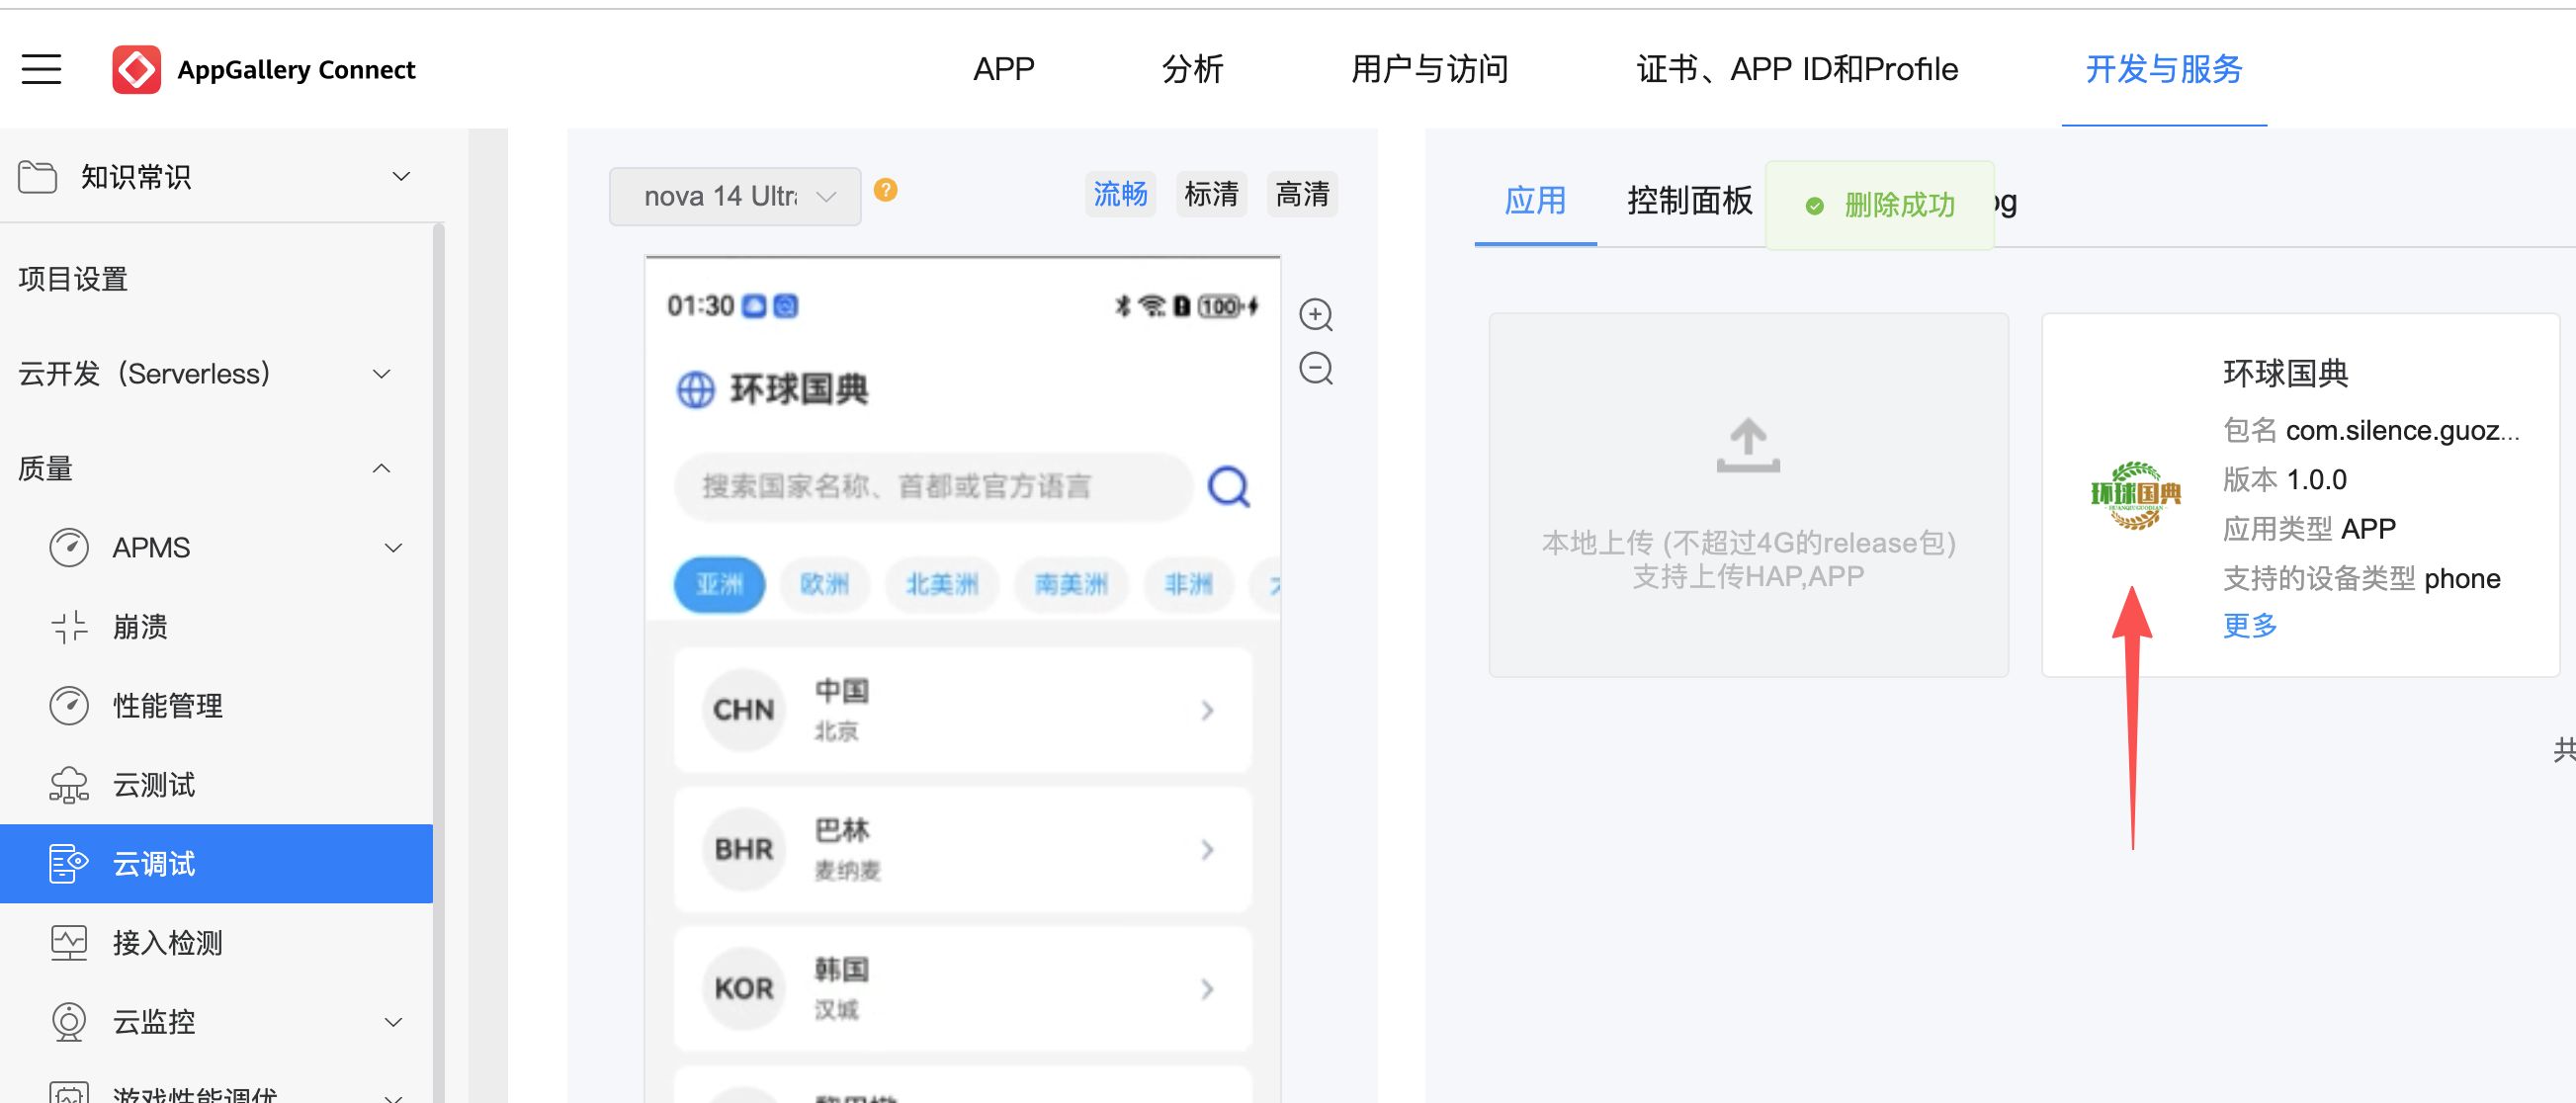This screenshot has width=2576, height=1103.
Task: Zoom in the device preview
Action: coord(1315,314)
